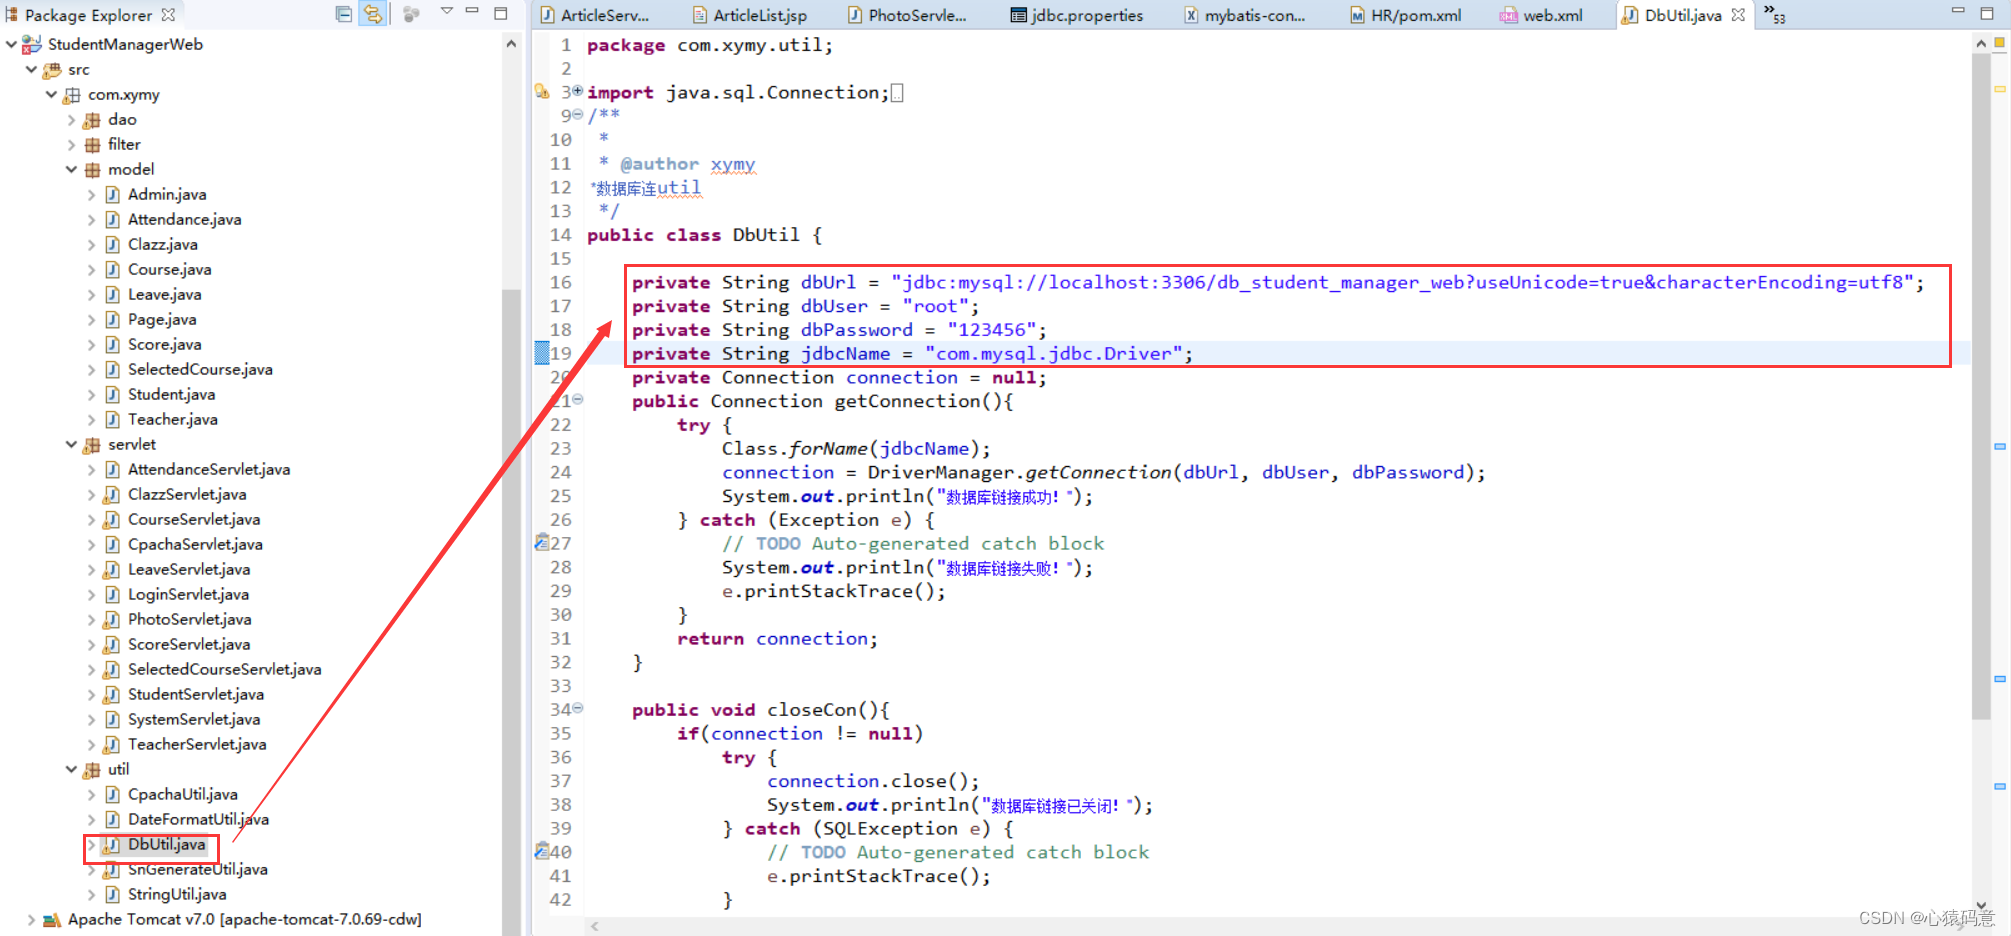
Task: Collapse the getConnection method fold at line 21
Action: 577,400
